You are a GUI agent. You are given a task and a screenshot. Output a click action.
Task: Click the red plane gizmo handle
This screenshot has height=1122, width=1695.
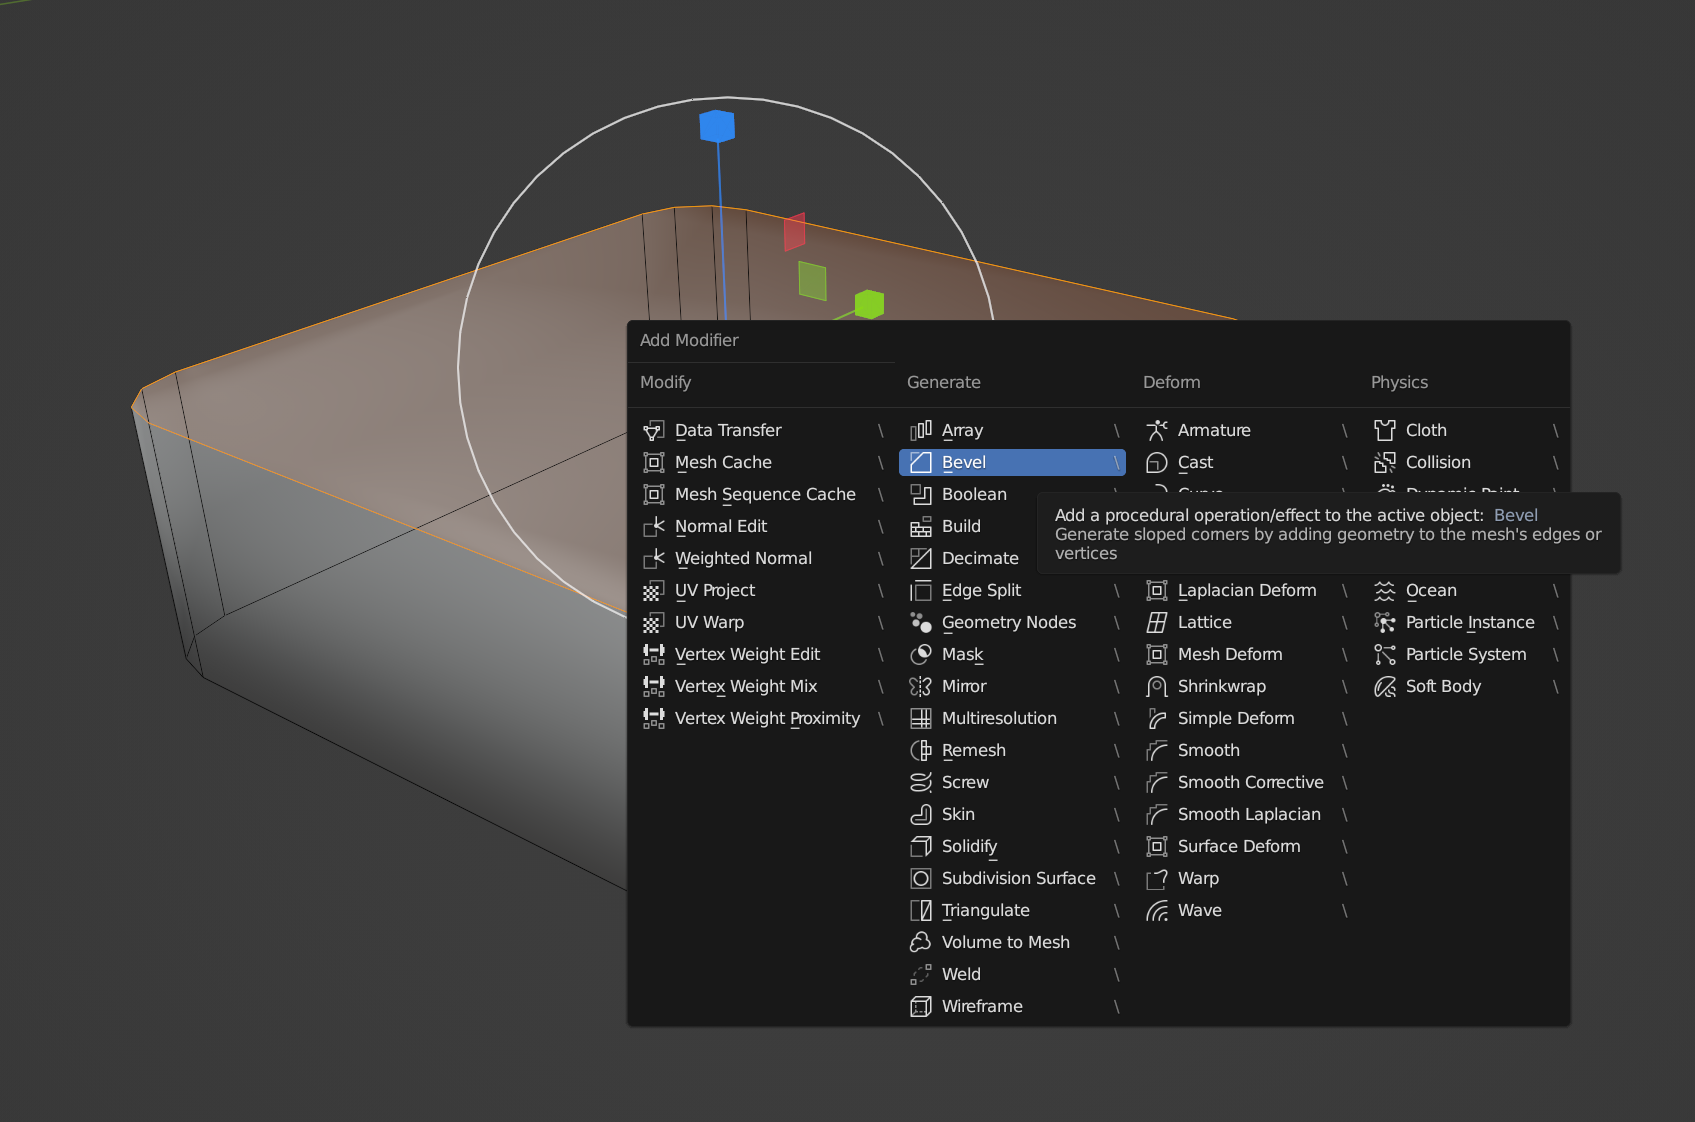(795, 232)
